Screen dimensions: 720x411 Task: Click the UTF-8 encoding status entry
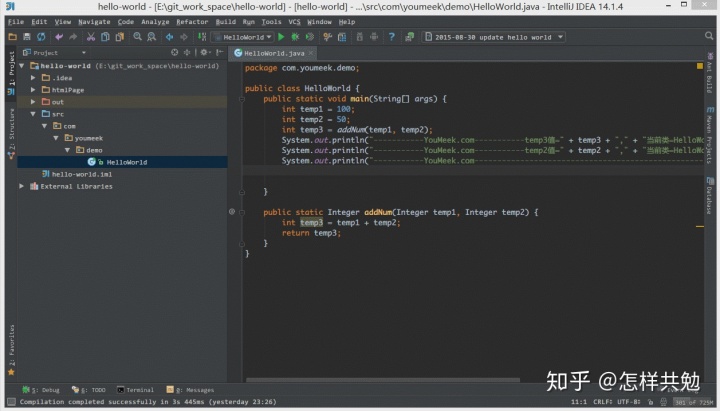pyautogui.click(x=629, y=402)
